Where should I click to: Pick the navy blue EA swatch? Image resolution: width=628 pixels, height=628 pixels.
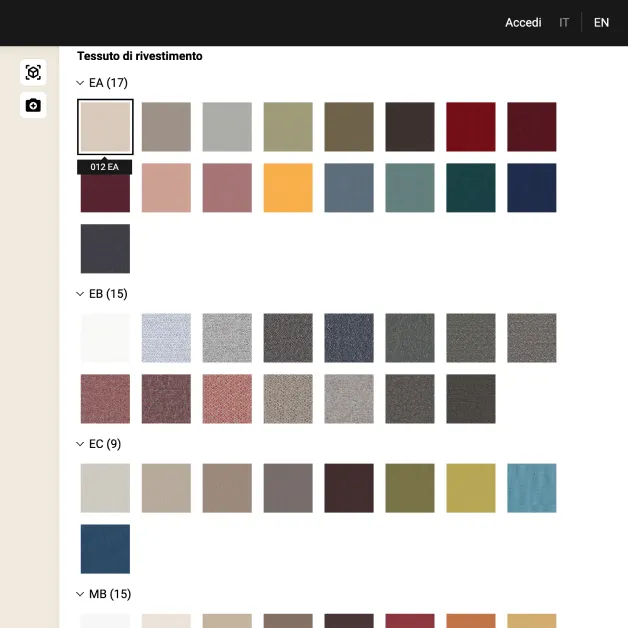tap(531, 188)
